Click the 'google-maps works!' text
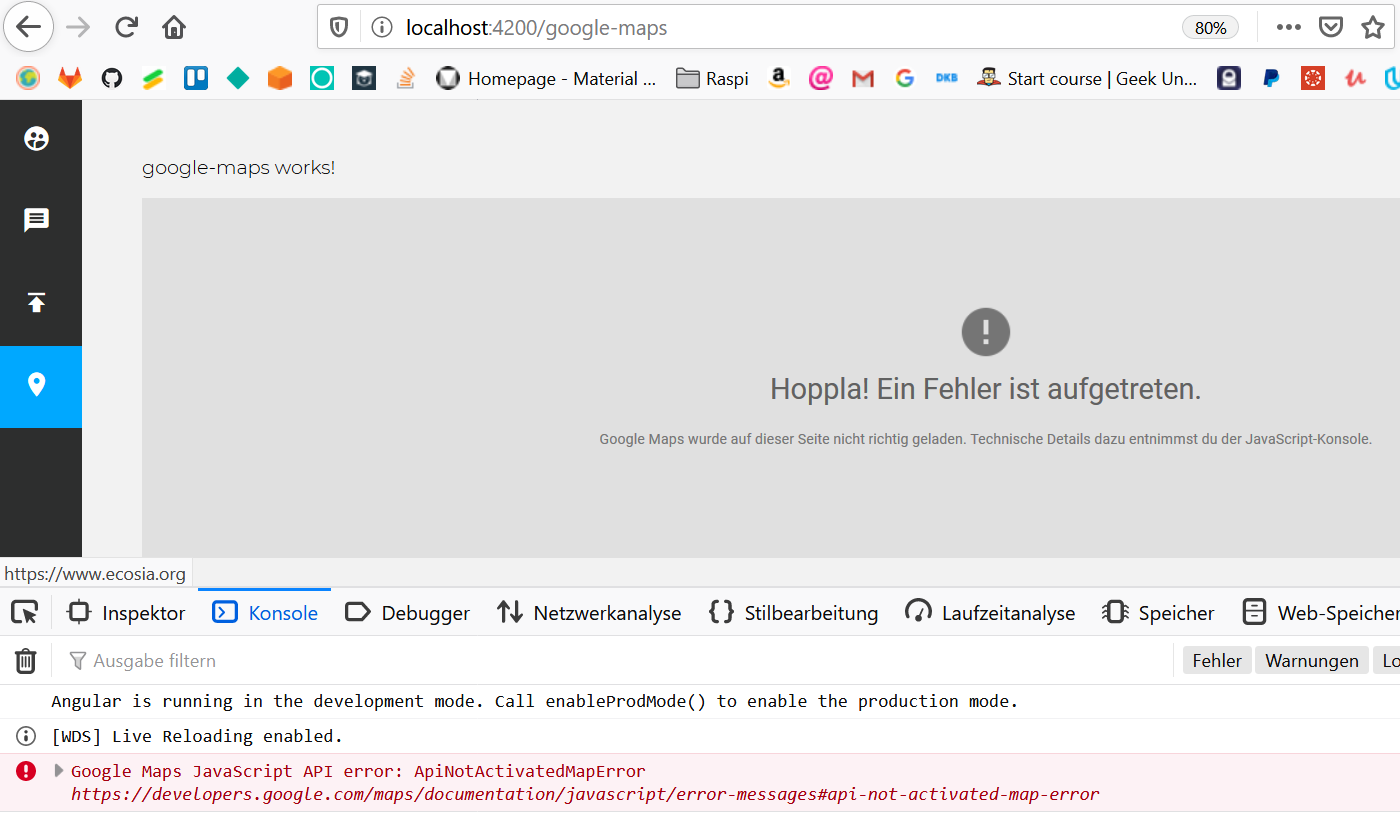The height and width of the screenshot is (815, 1400). [x=238, y=167]
